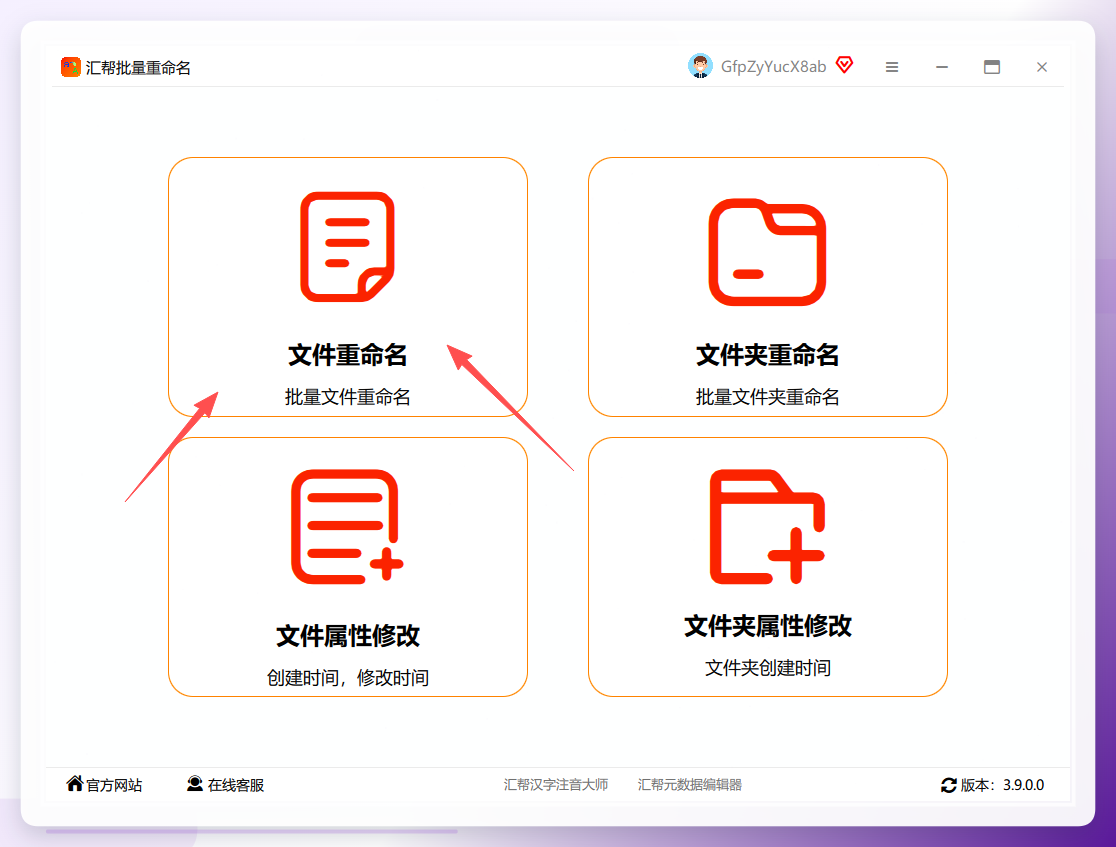Open the 汇帮元数据编辑器 link
The height and width of the screenshot is (847, 1116).
pos(690,784)
